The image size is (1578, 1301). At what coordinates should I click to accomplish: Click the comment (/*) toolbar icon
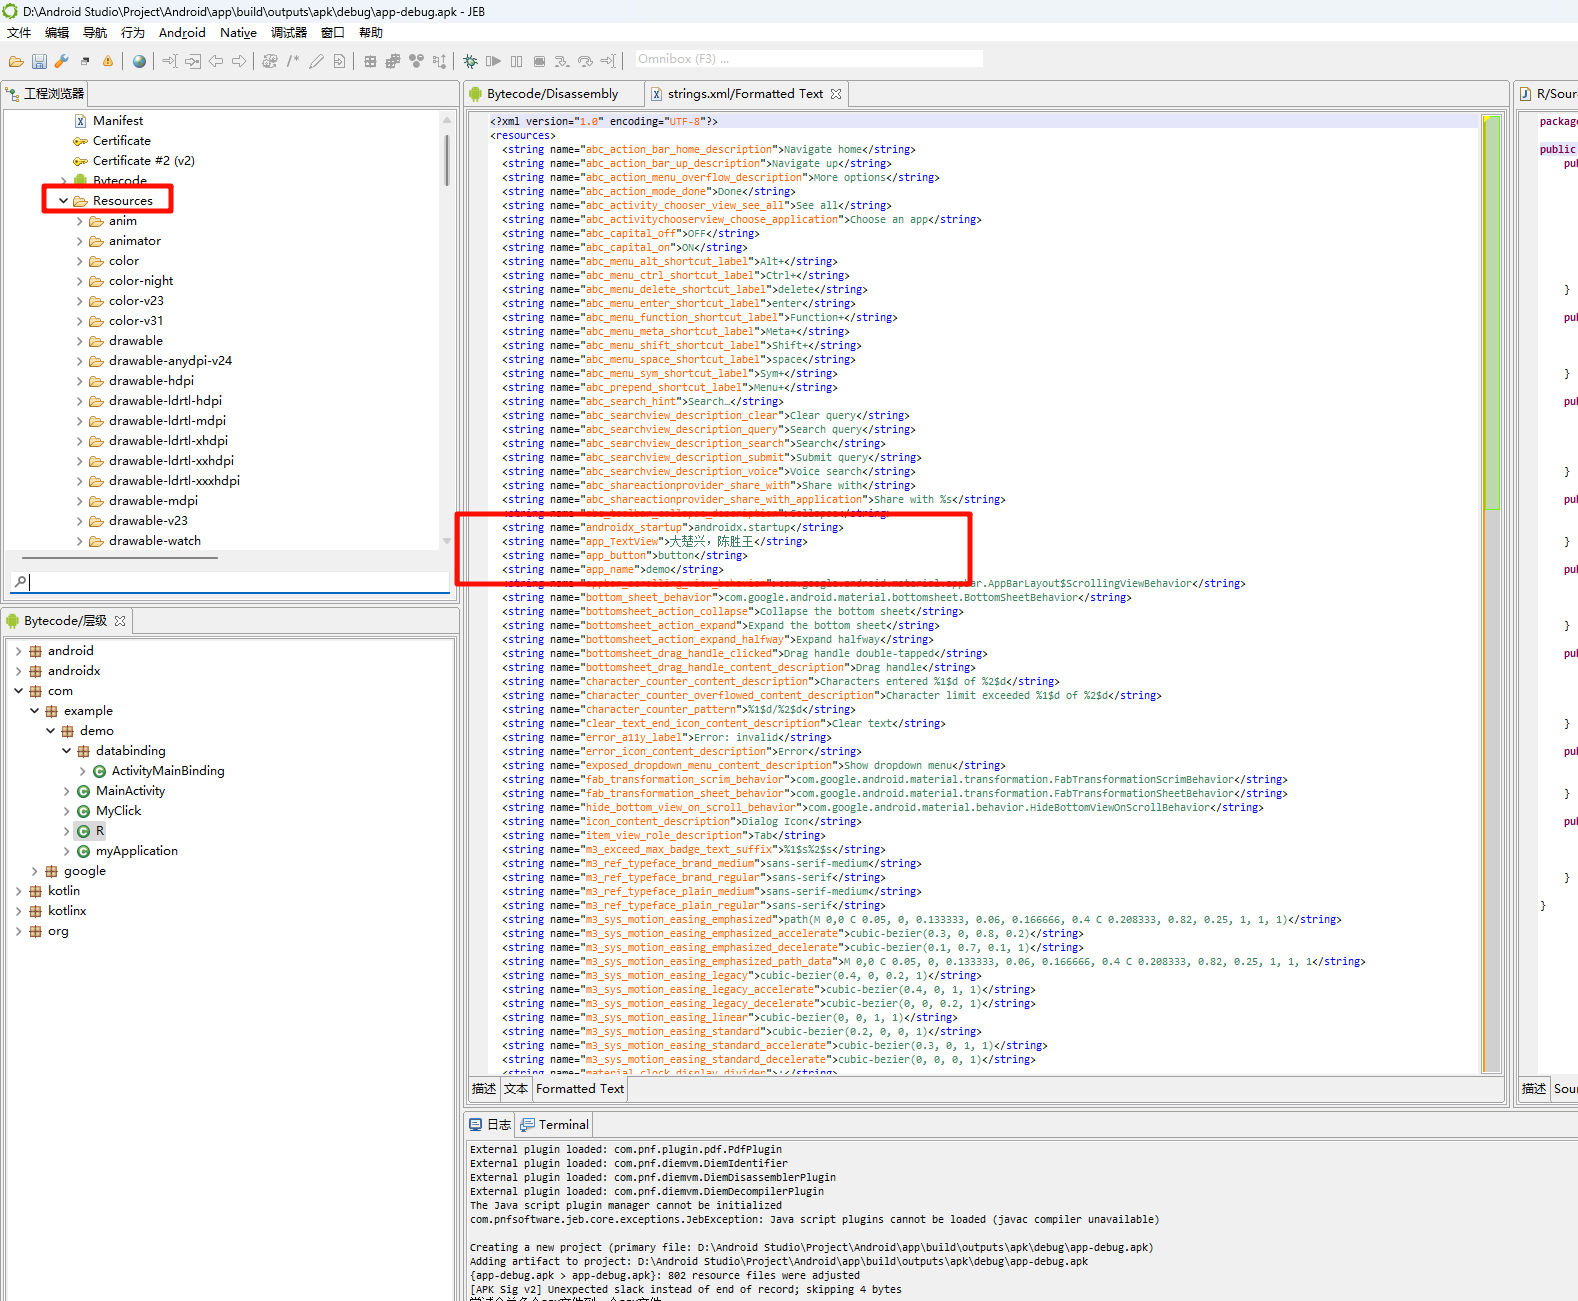tap(293, 62)
